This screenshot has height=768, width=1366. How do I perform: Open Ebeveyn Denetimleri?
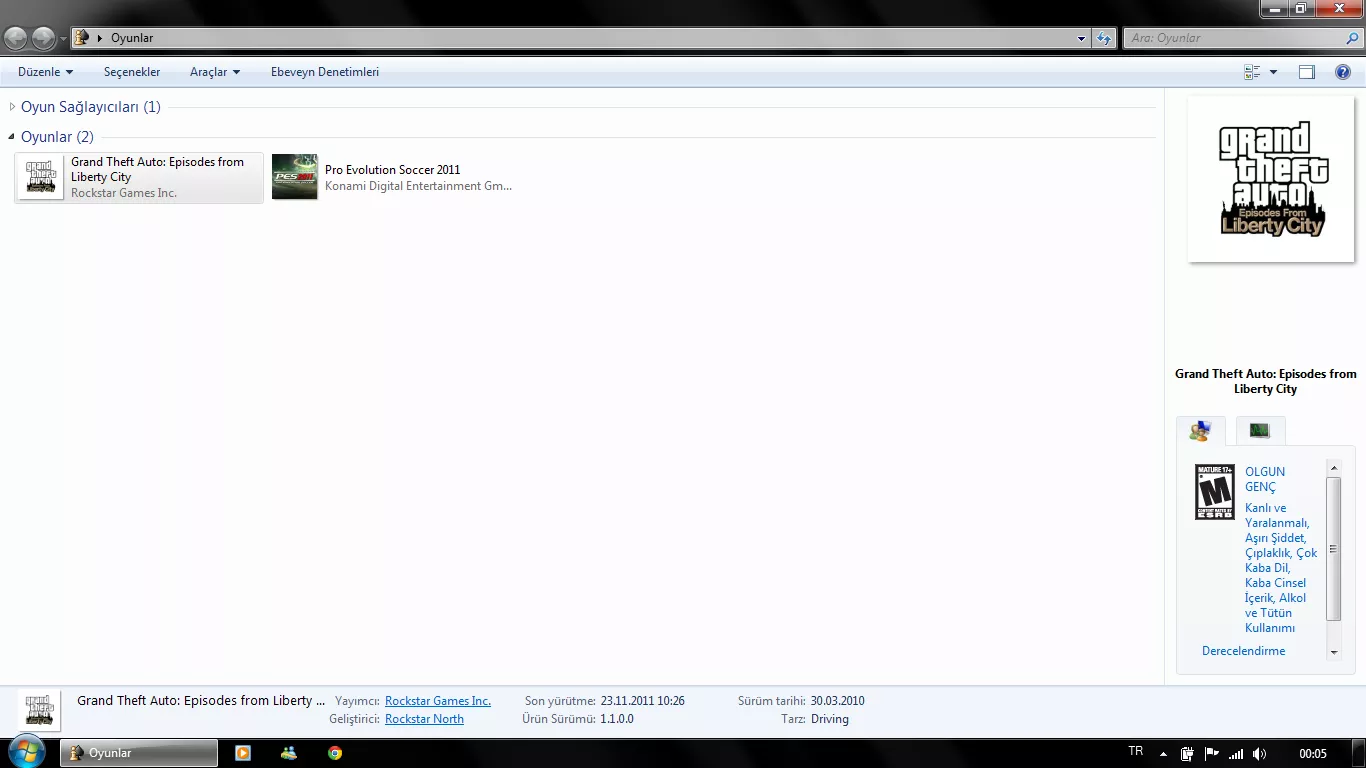[325, 72]
